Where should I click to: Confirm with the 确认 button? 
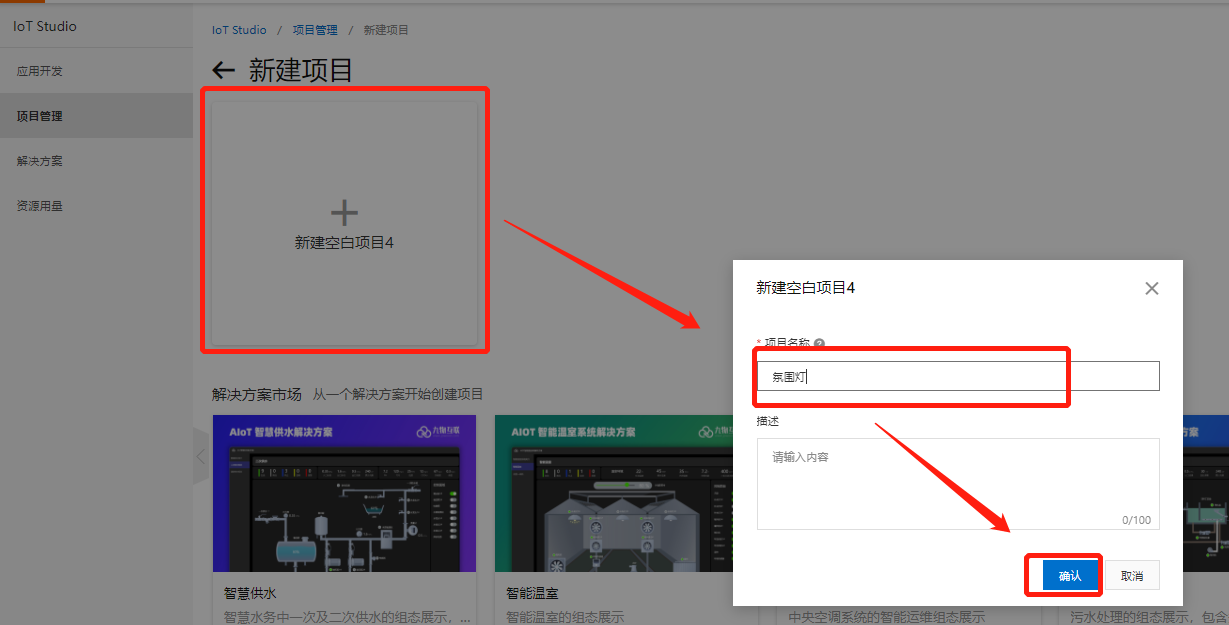coord(1070,575)
